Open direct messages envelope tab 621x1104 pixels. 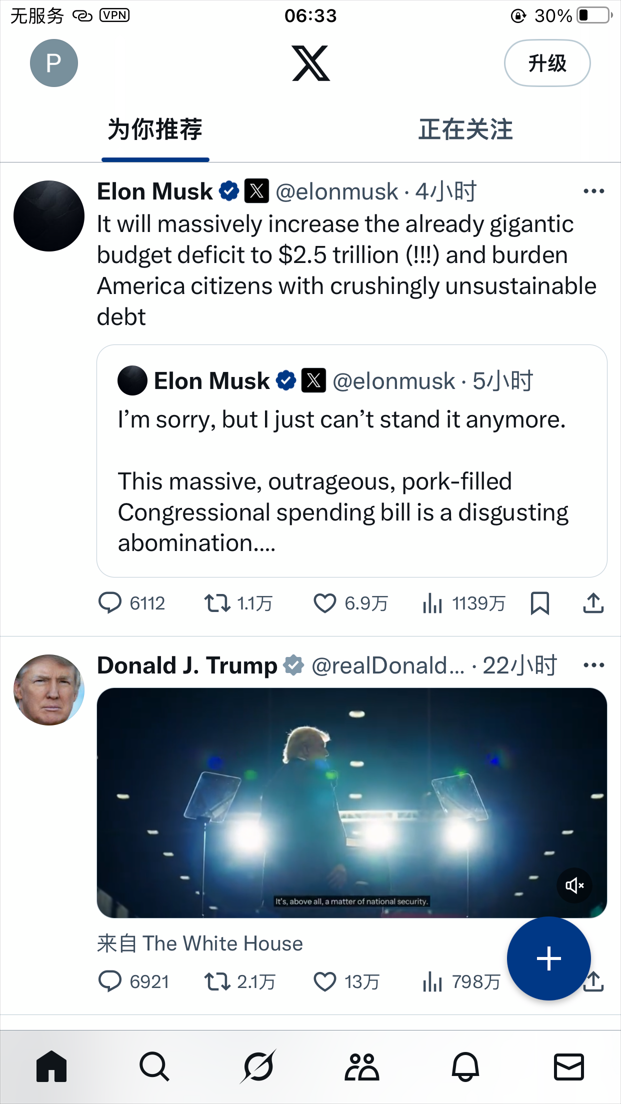(568, 1067)
